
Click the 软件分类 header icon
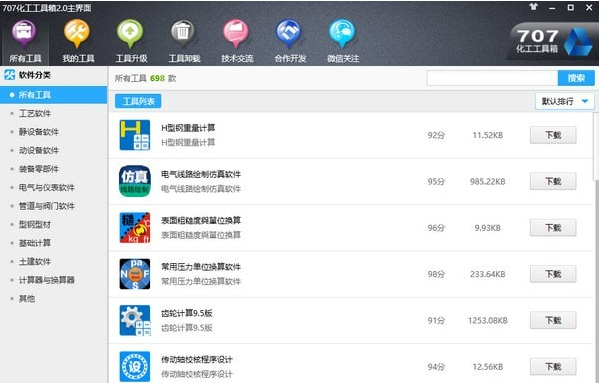coord(10,75)
